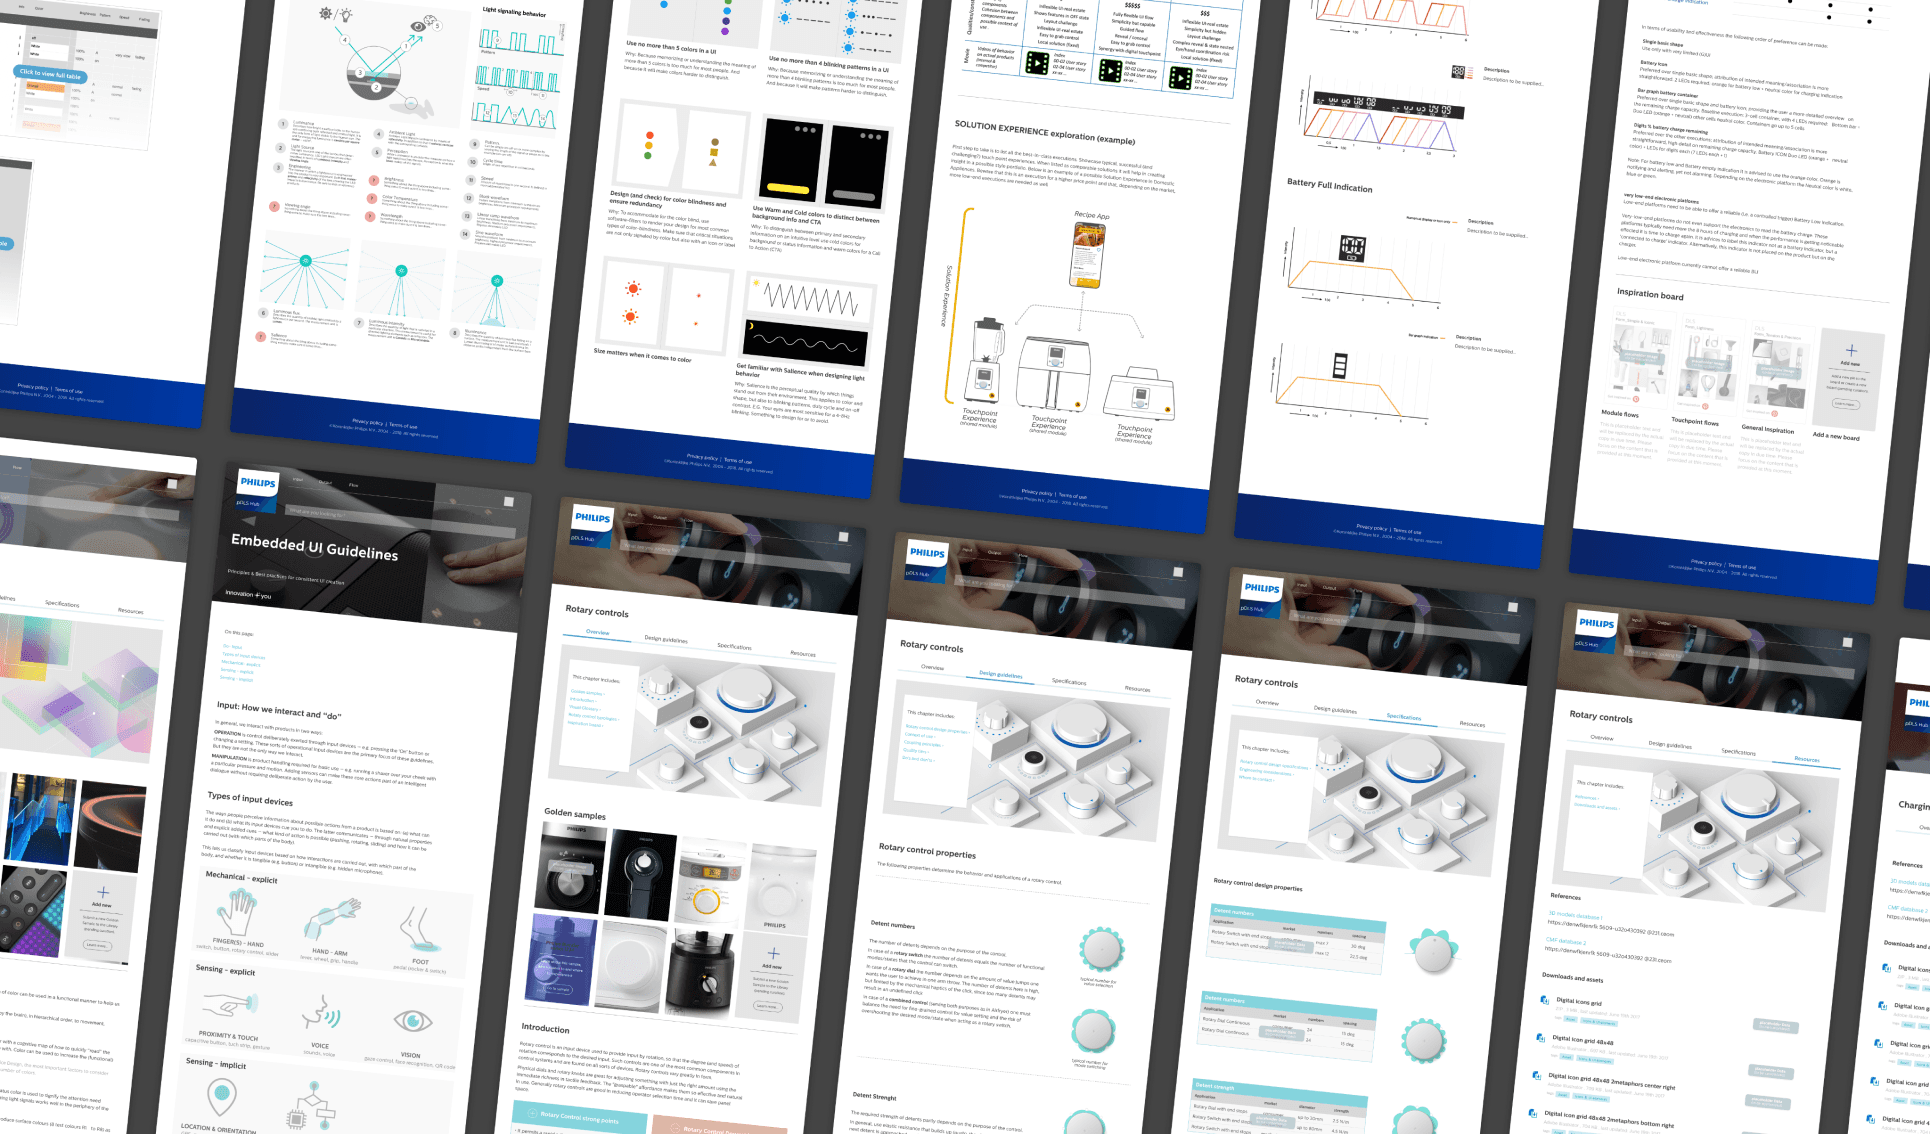Click the Vision eye icon
This screenshot has height=1134, width=1930.
pos(413,1021)
